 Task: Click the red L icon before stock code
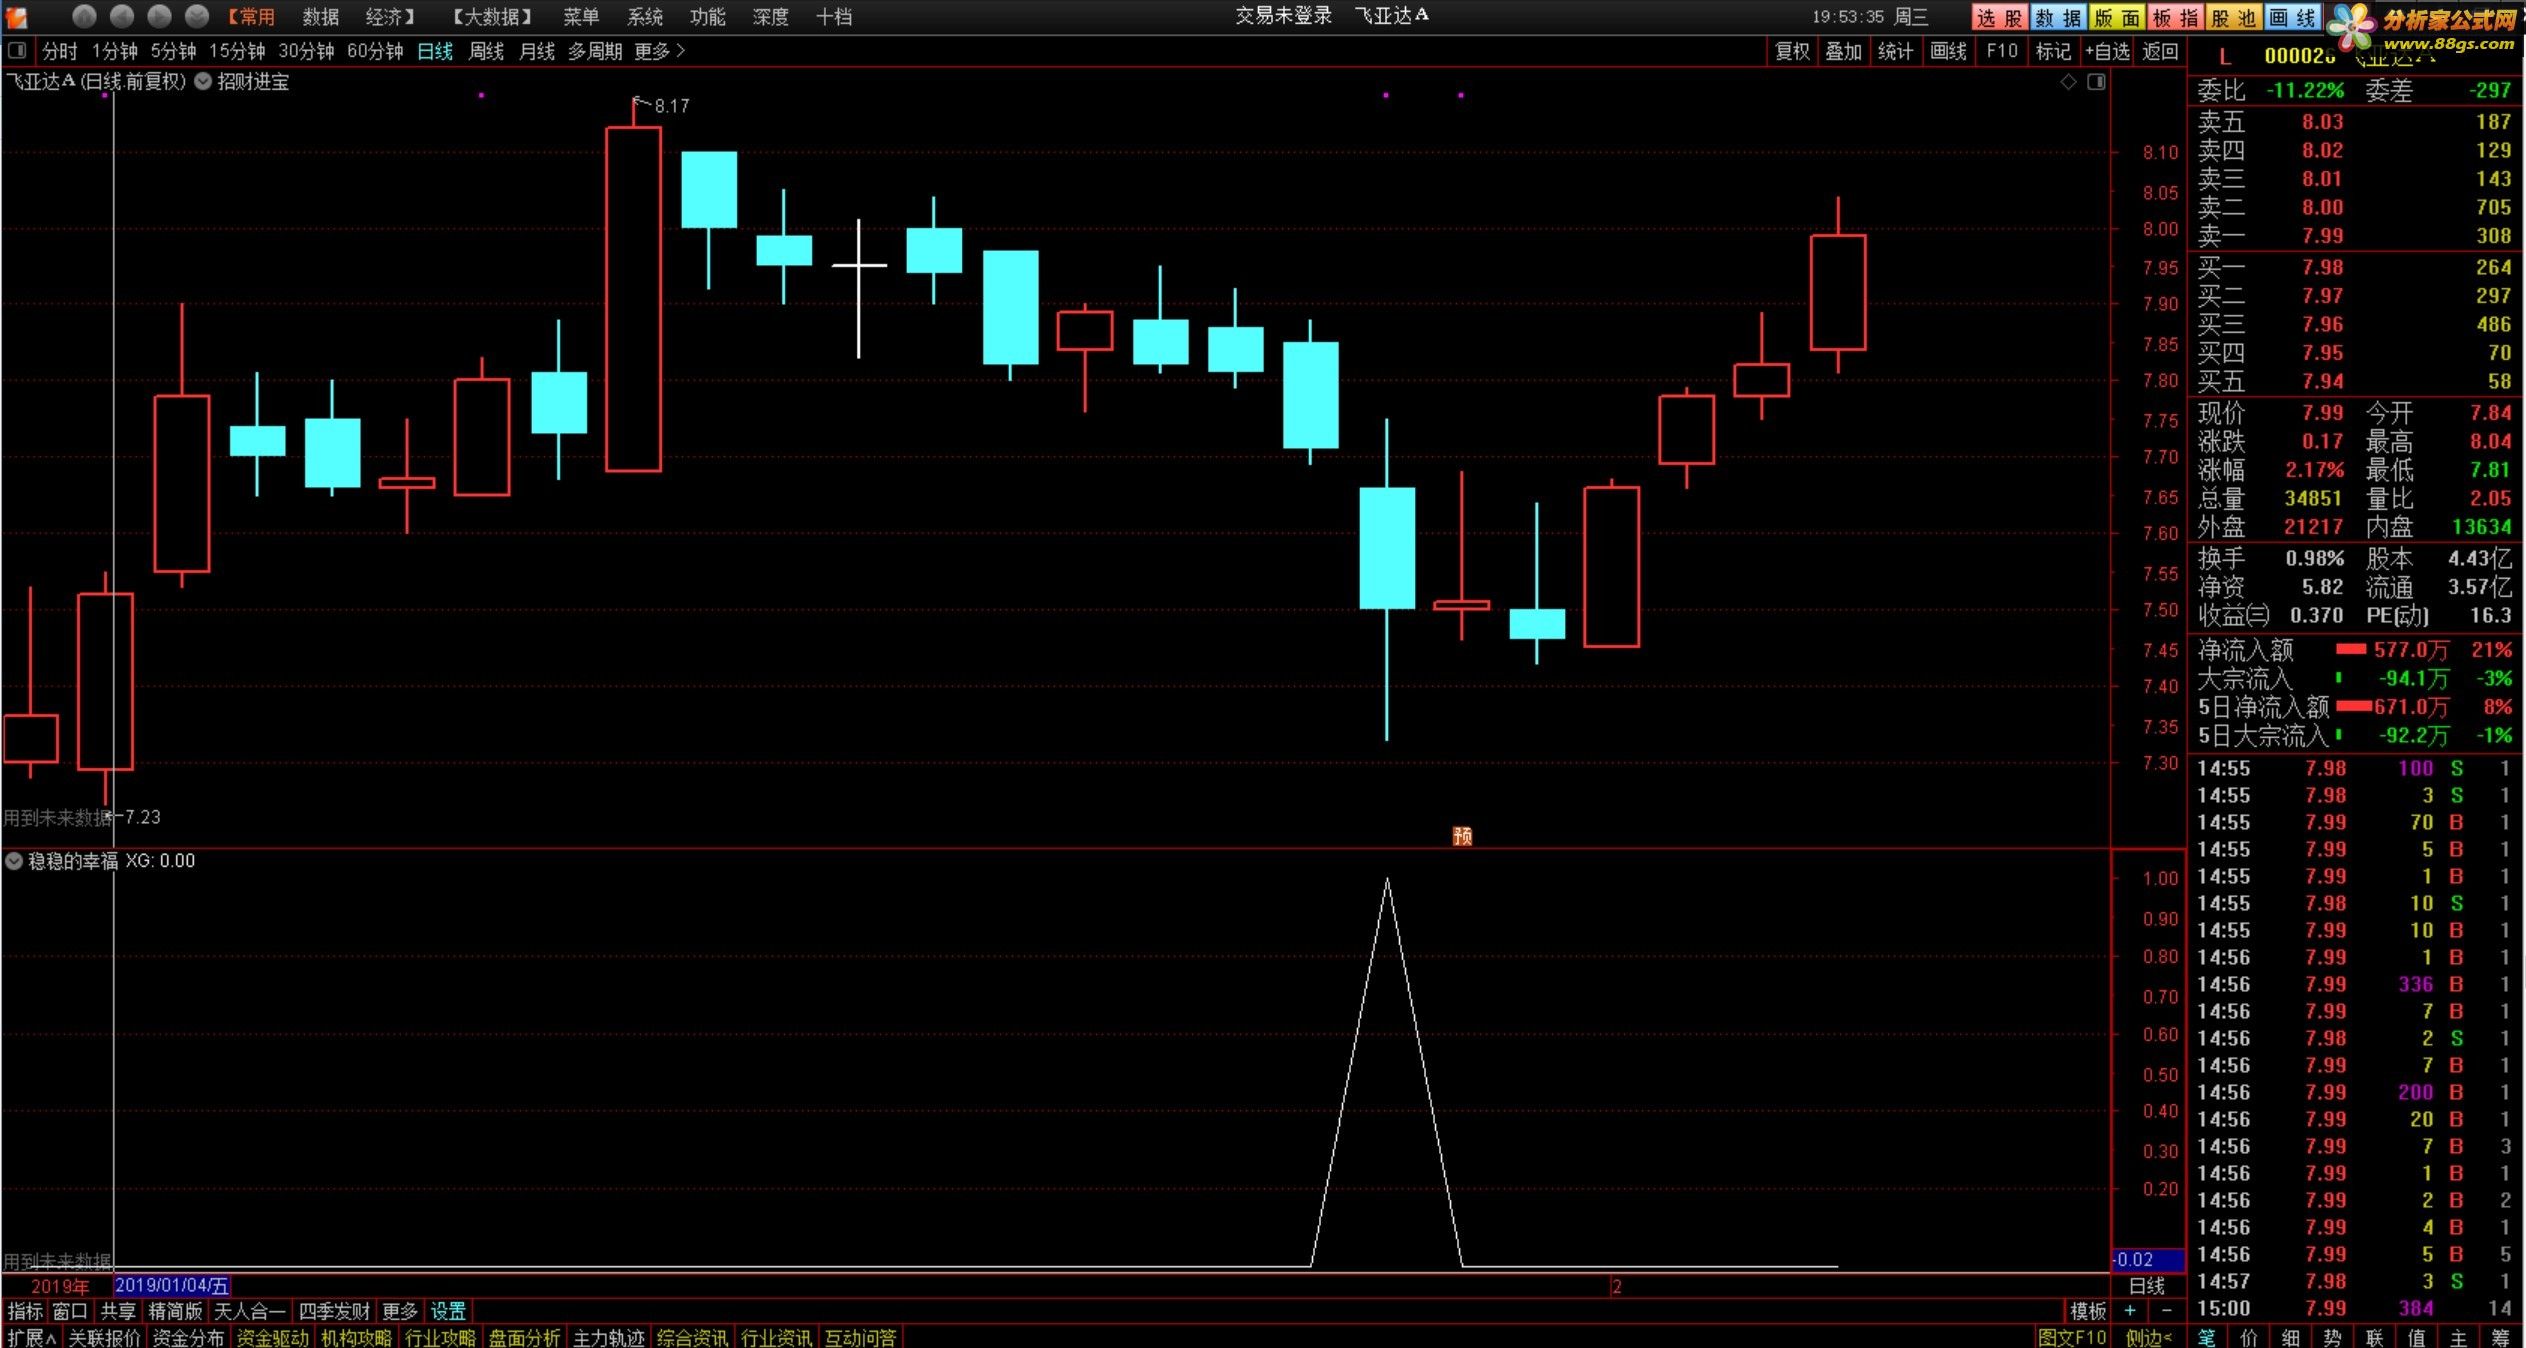tap(2224, 57)
